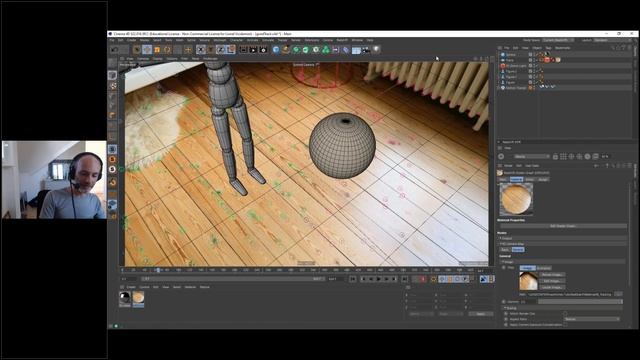Click the red Record keyframe button

click(x=423, y=279)
